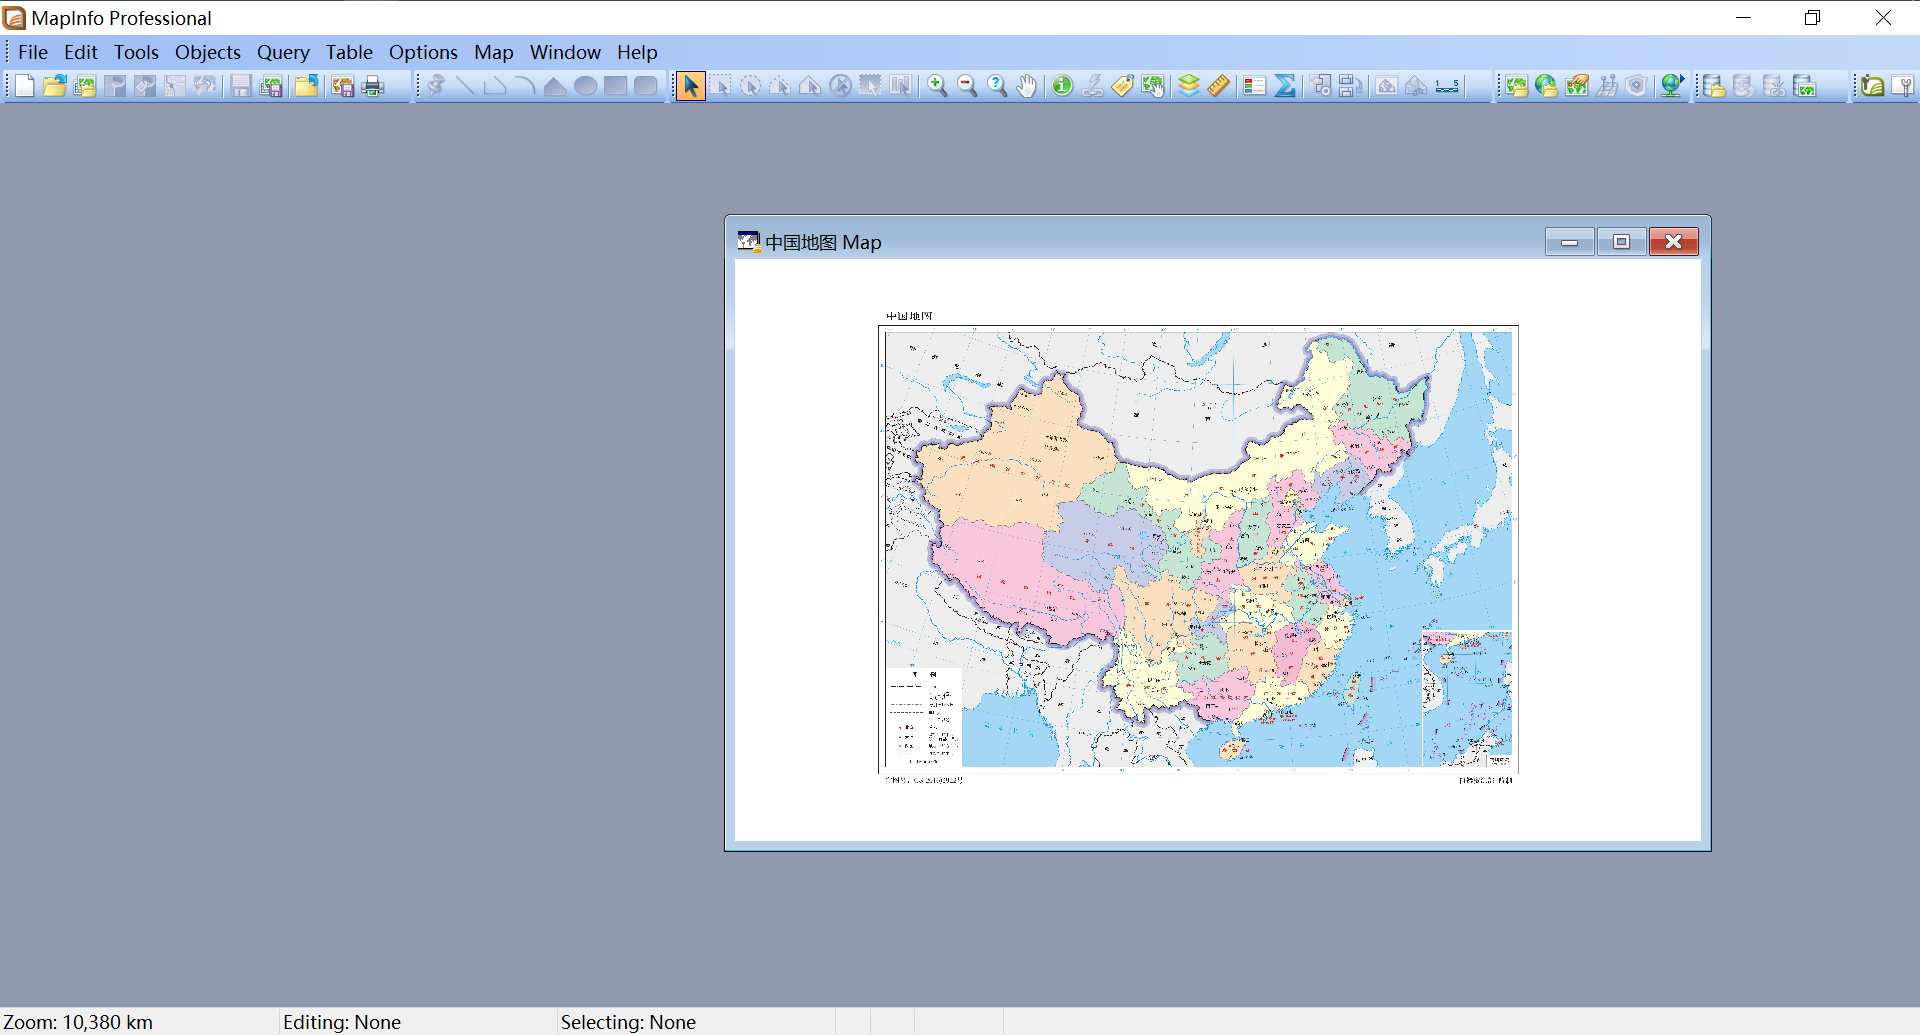Select the Rectangle drawing tool
The width and height of the screenshot is (1920, 1035).
pyautogui.click(x=616, y=86)
